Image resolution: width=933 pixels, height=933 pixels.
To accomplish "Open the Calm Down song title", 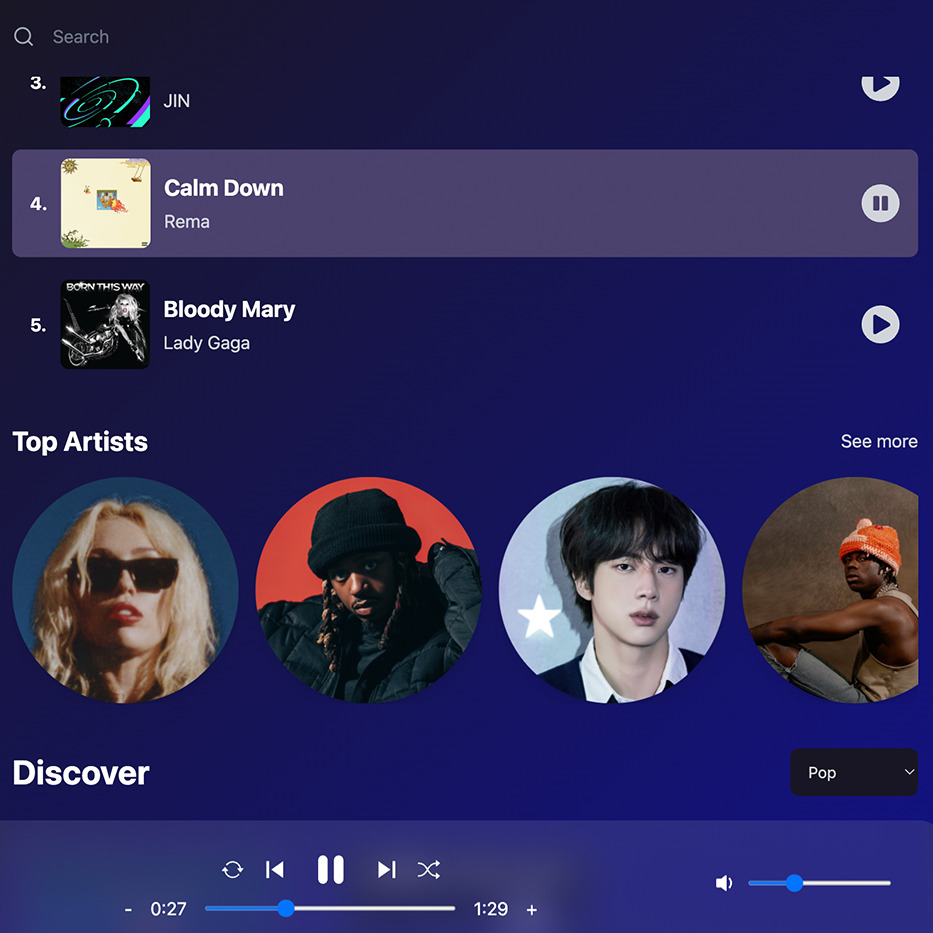I will pyautogui.click(x=224, y=188).
